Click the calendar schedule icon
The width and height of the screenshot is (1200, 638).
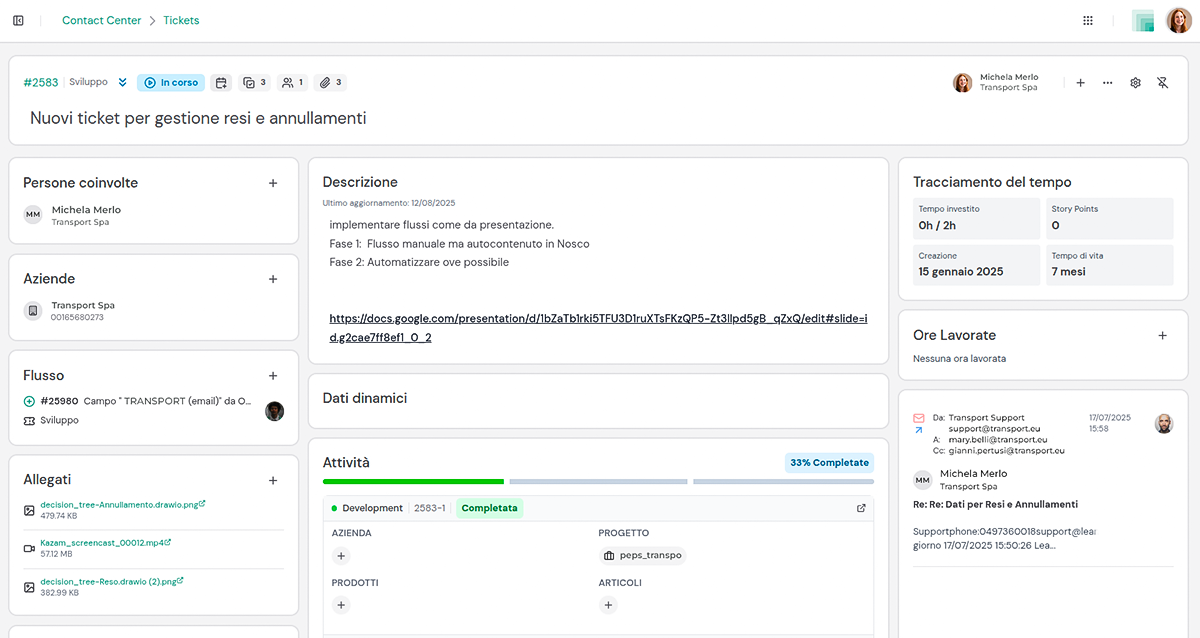tap(221, 83)
